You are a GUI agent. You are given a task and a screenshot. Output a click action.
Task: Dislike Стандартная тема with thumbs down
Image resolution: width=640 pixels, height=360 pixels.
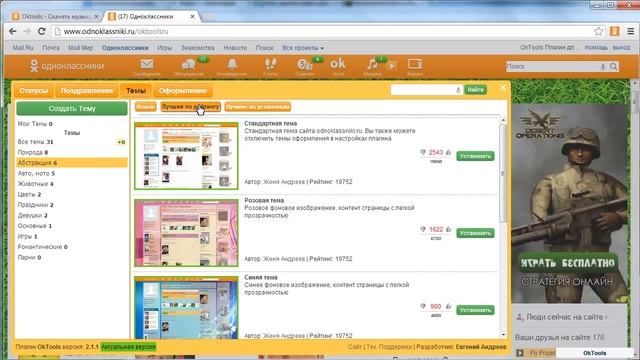[x=423, y=152]
